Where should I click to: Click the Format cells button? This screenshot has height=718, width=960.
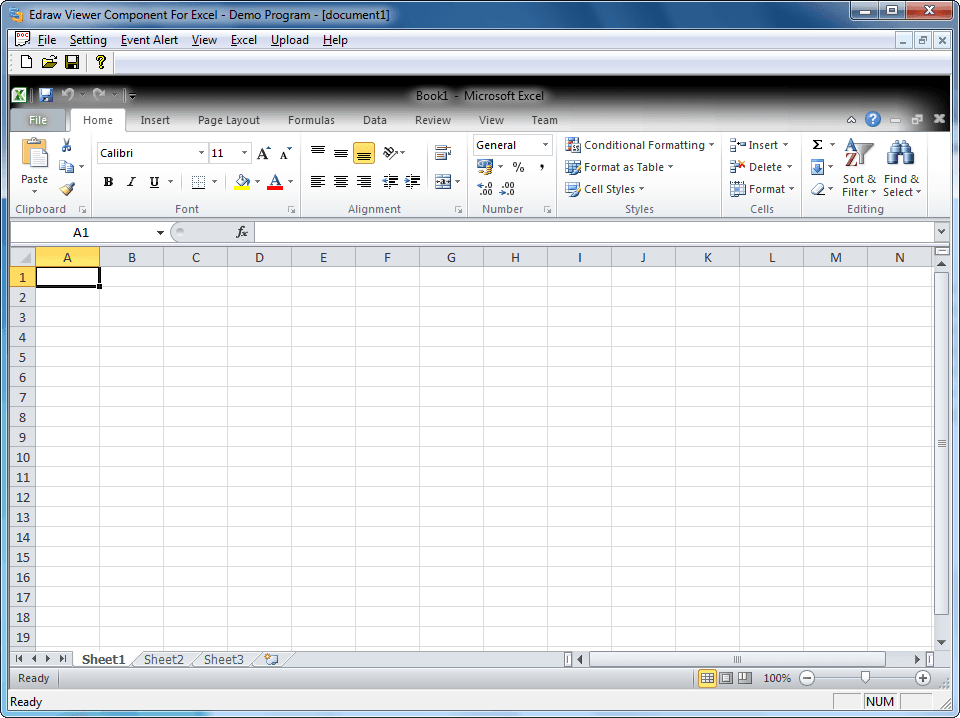[762, 189]
